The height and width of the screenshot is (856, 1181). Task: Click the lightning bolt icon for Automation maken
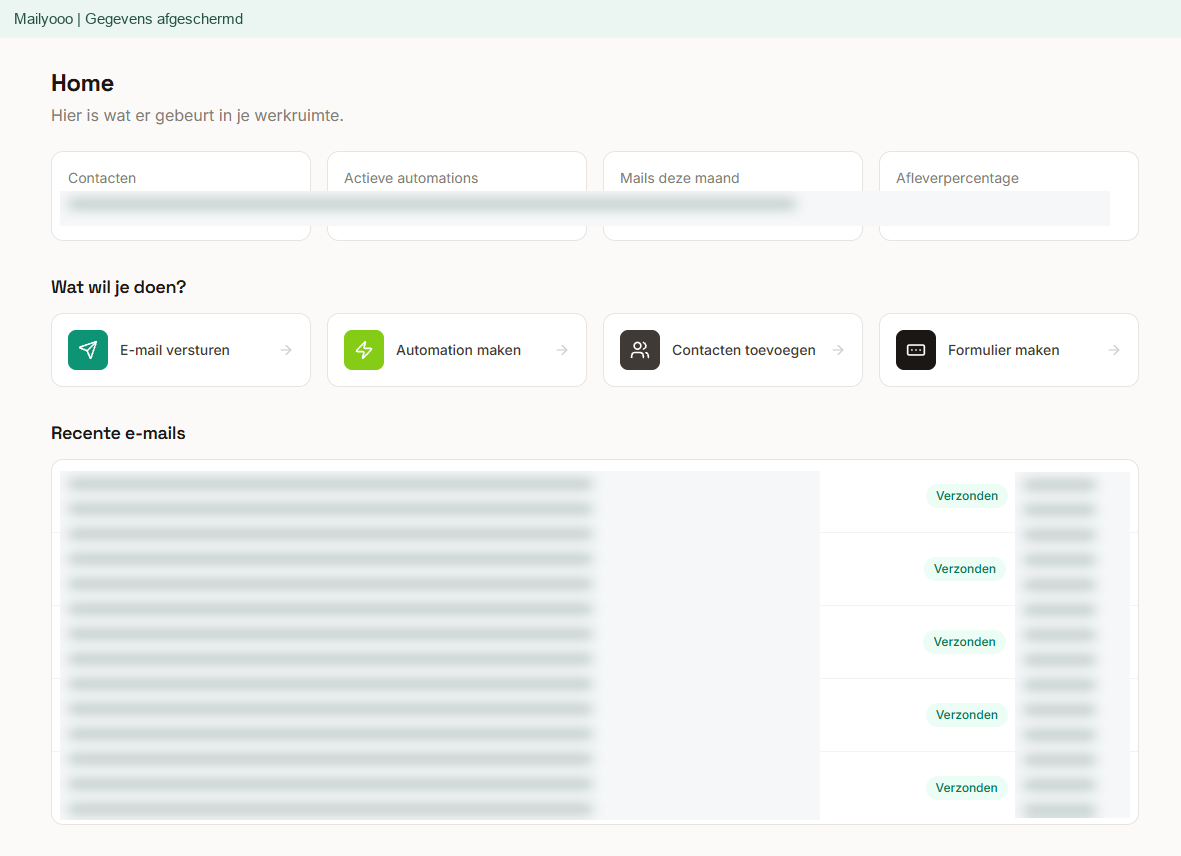point(364,350)
